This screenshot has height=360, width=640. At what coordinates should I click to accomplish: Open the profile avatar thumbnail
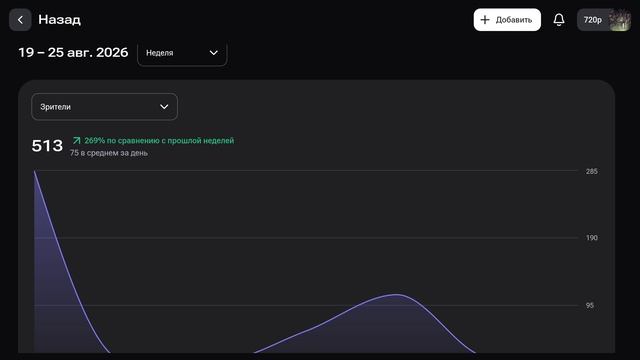tap(620, 20)
